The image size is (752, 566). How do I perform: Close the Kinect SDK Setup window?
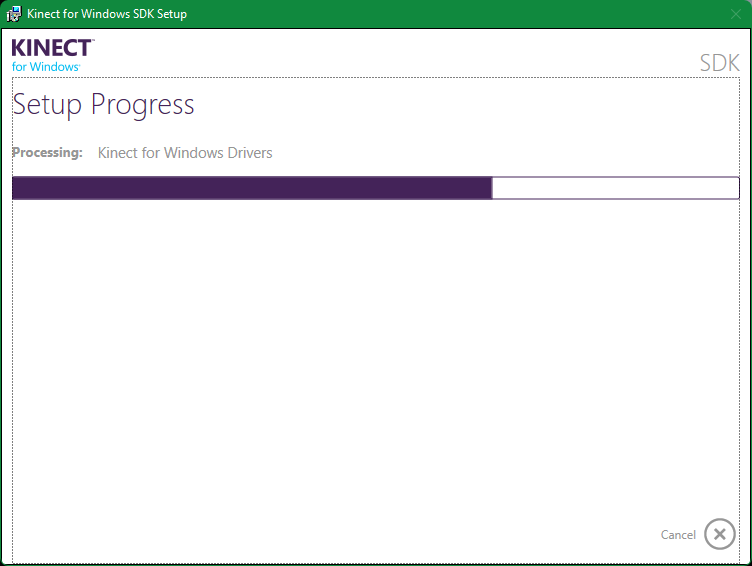click(x=736, y=14)
